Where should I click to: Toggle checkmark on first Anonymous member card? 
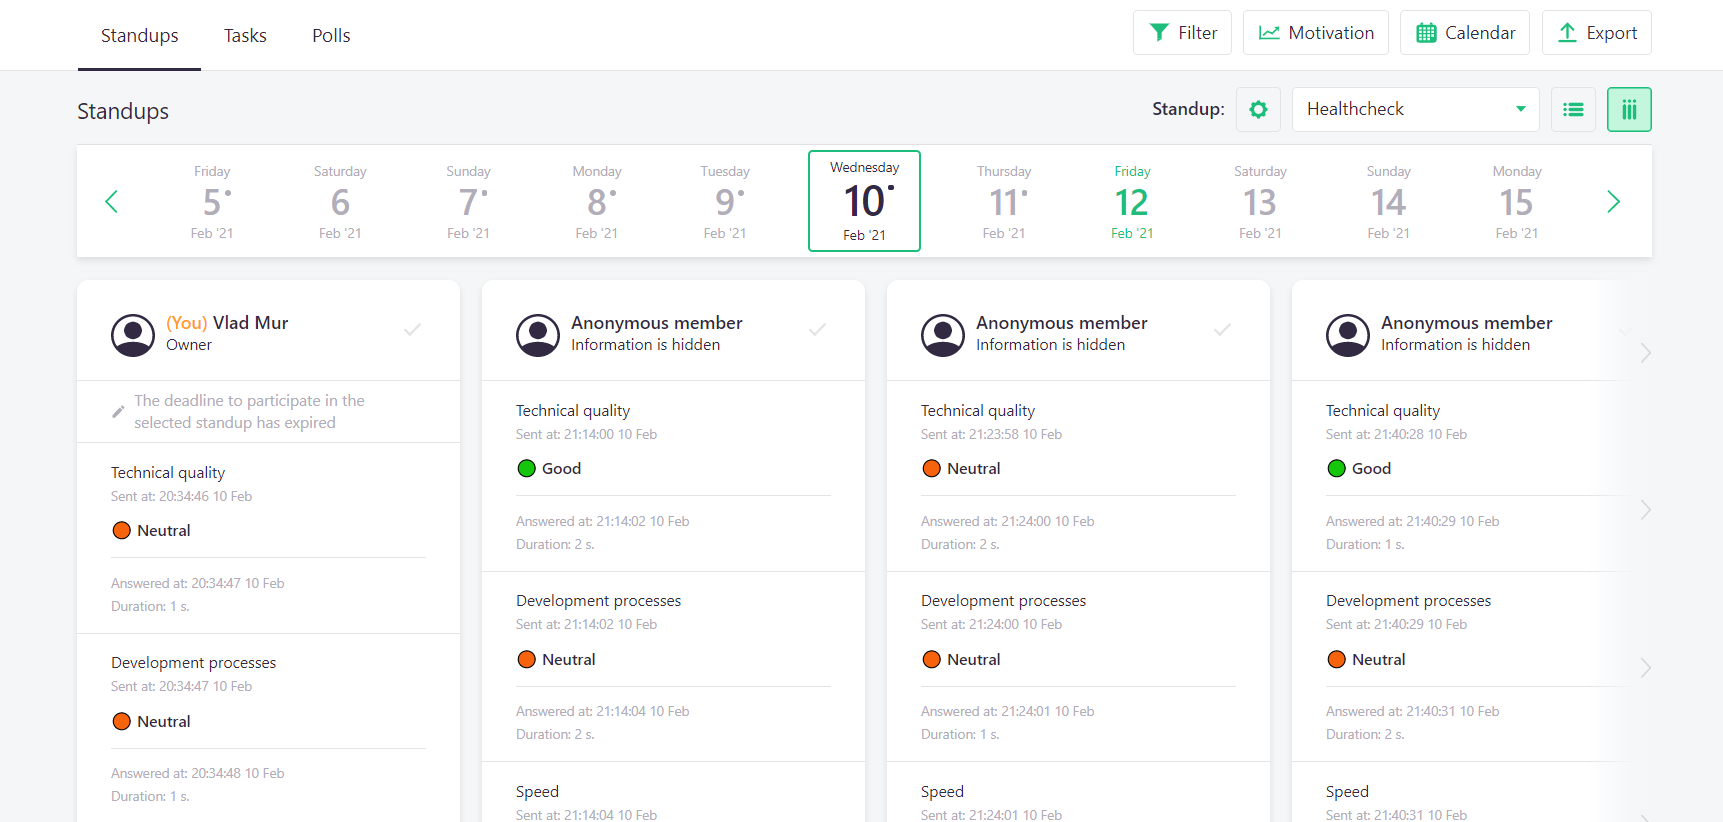coord(817,329)
